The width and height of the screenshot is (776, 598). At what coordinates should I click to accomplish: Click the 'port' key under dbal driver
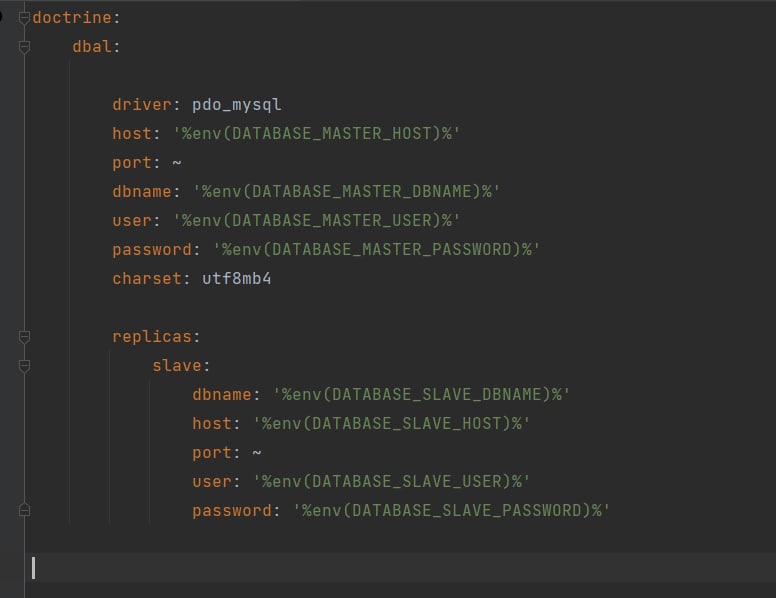[x=132, y=163]
